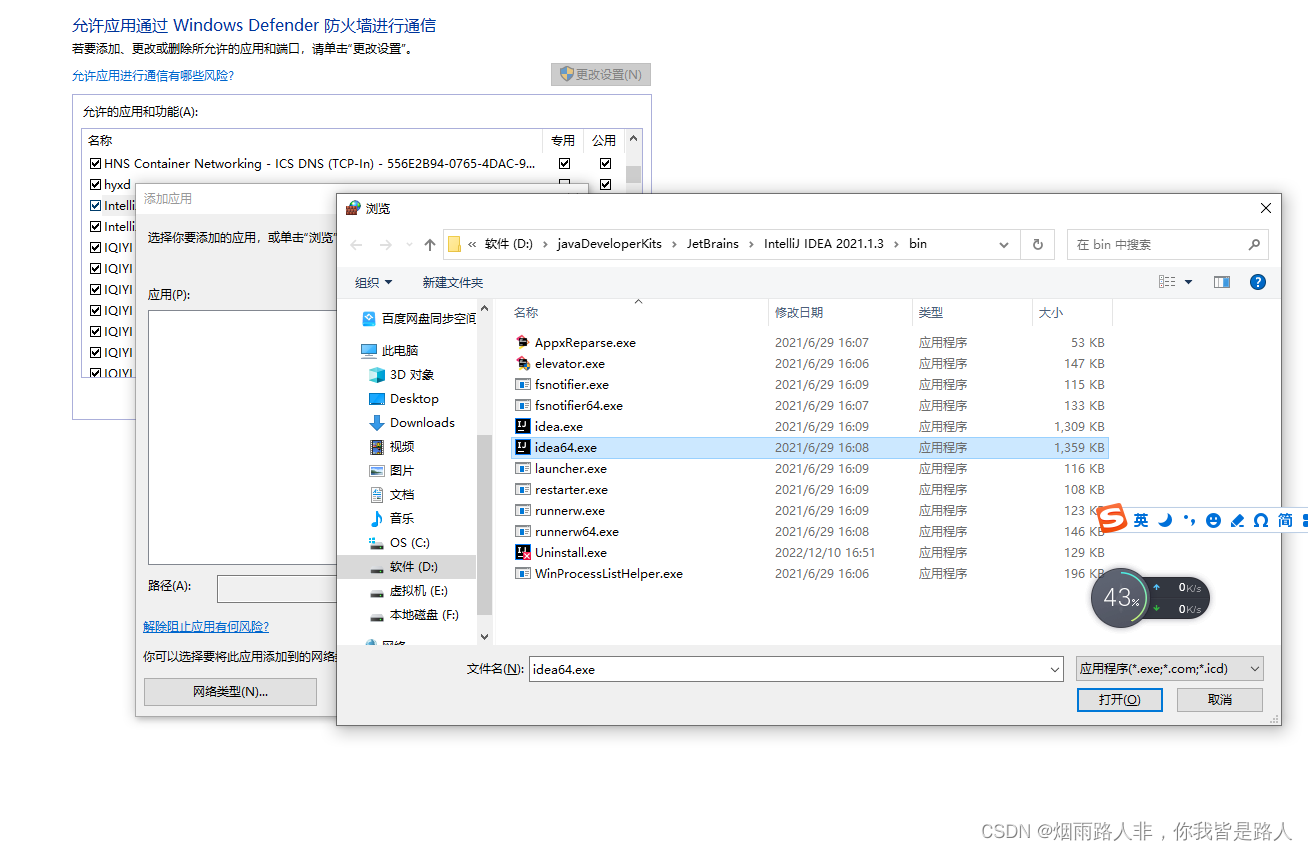Open the 文件名 combo box dropdown

(x=1055, y=669)
